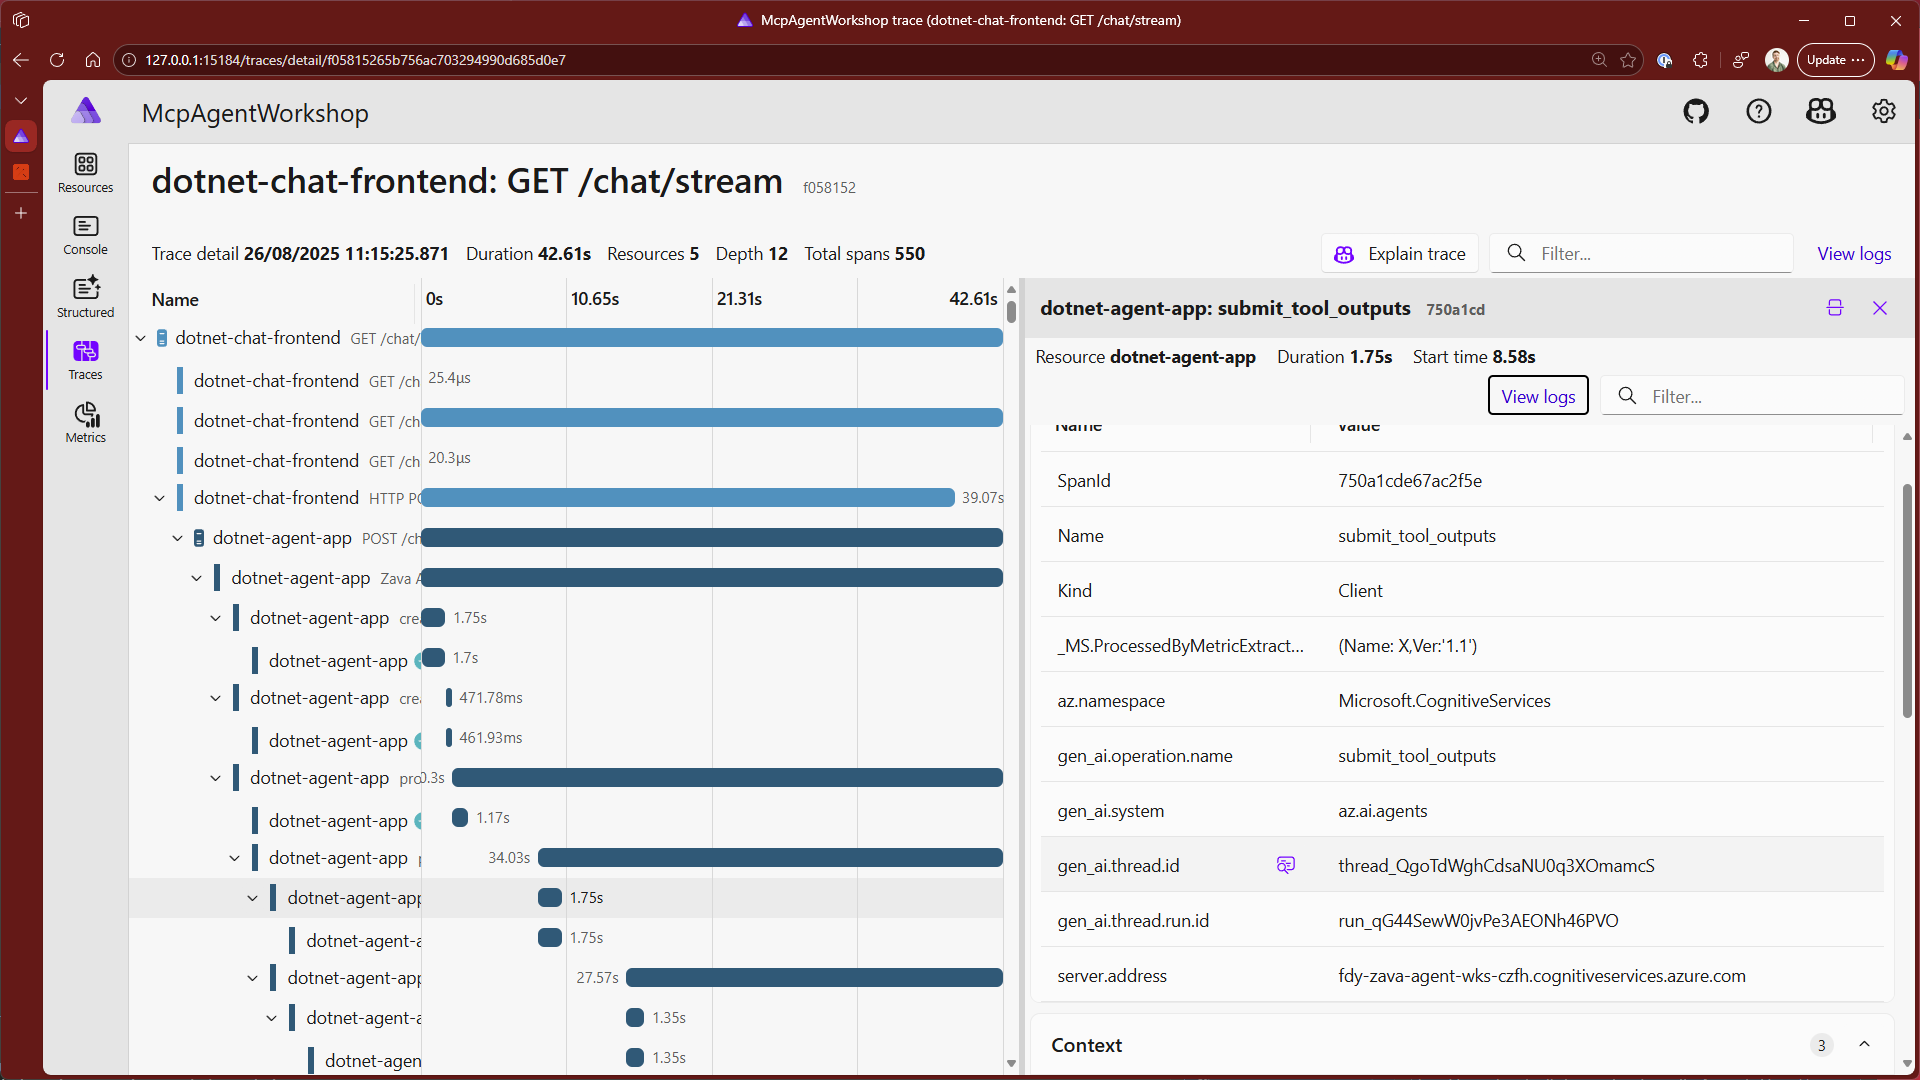Collapse the Context section chevron
The width and height of the screenshot is (1920, 1080).
[x=1864, y=1044]
